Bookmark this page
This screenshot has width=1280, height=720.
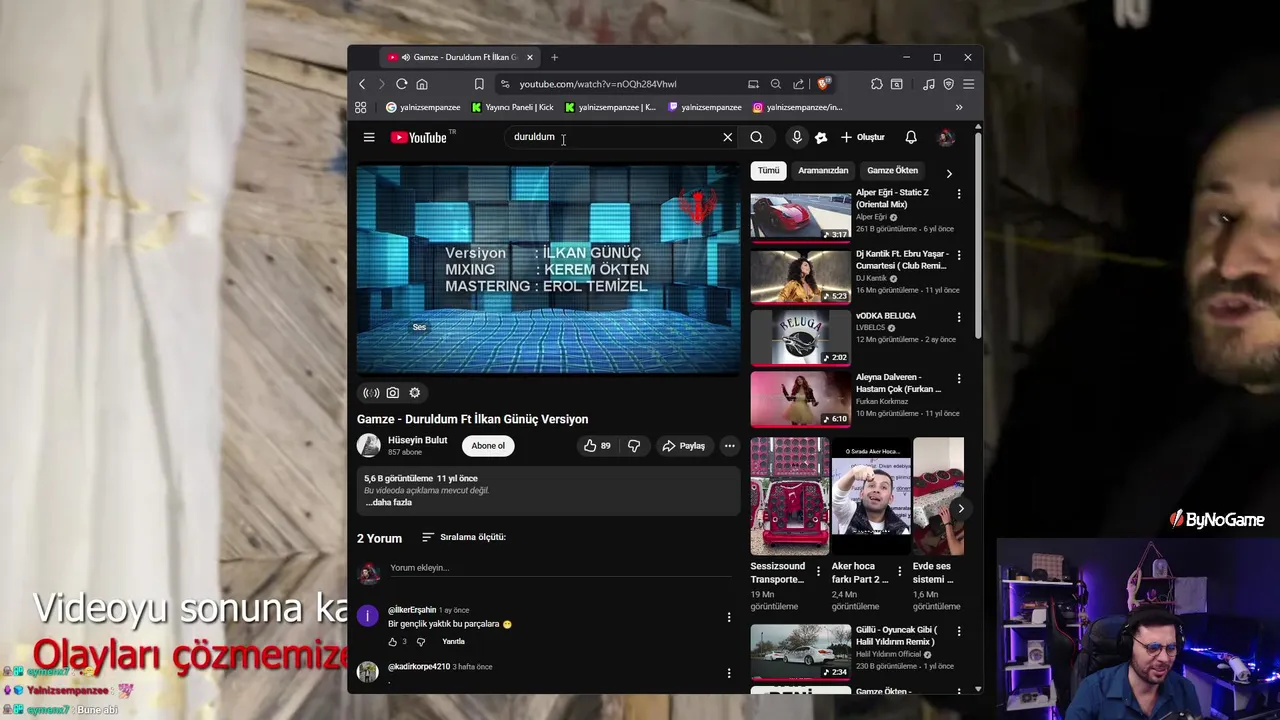click(x=479, y=84)
